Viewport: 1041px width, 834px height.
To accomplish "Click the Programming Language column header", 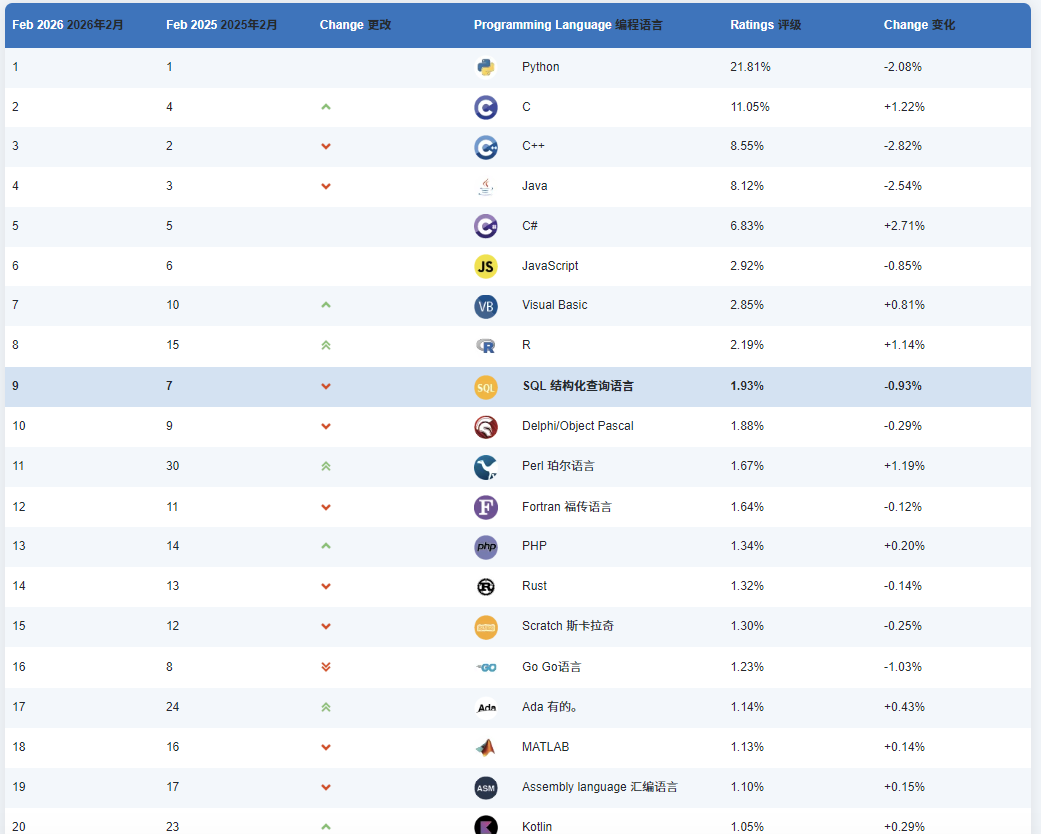I will [x=568, y=25].
